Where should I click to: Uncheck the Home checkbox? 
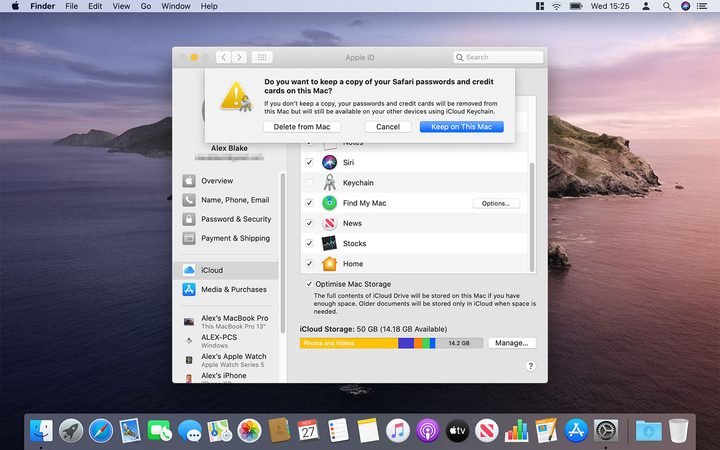coord(309,264)
